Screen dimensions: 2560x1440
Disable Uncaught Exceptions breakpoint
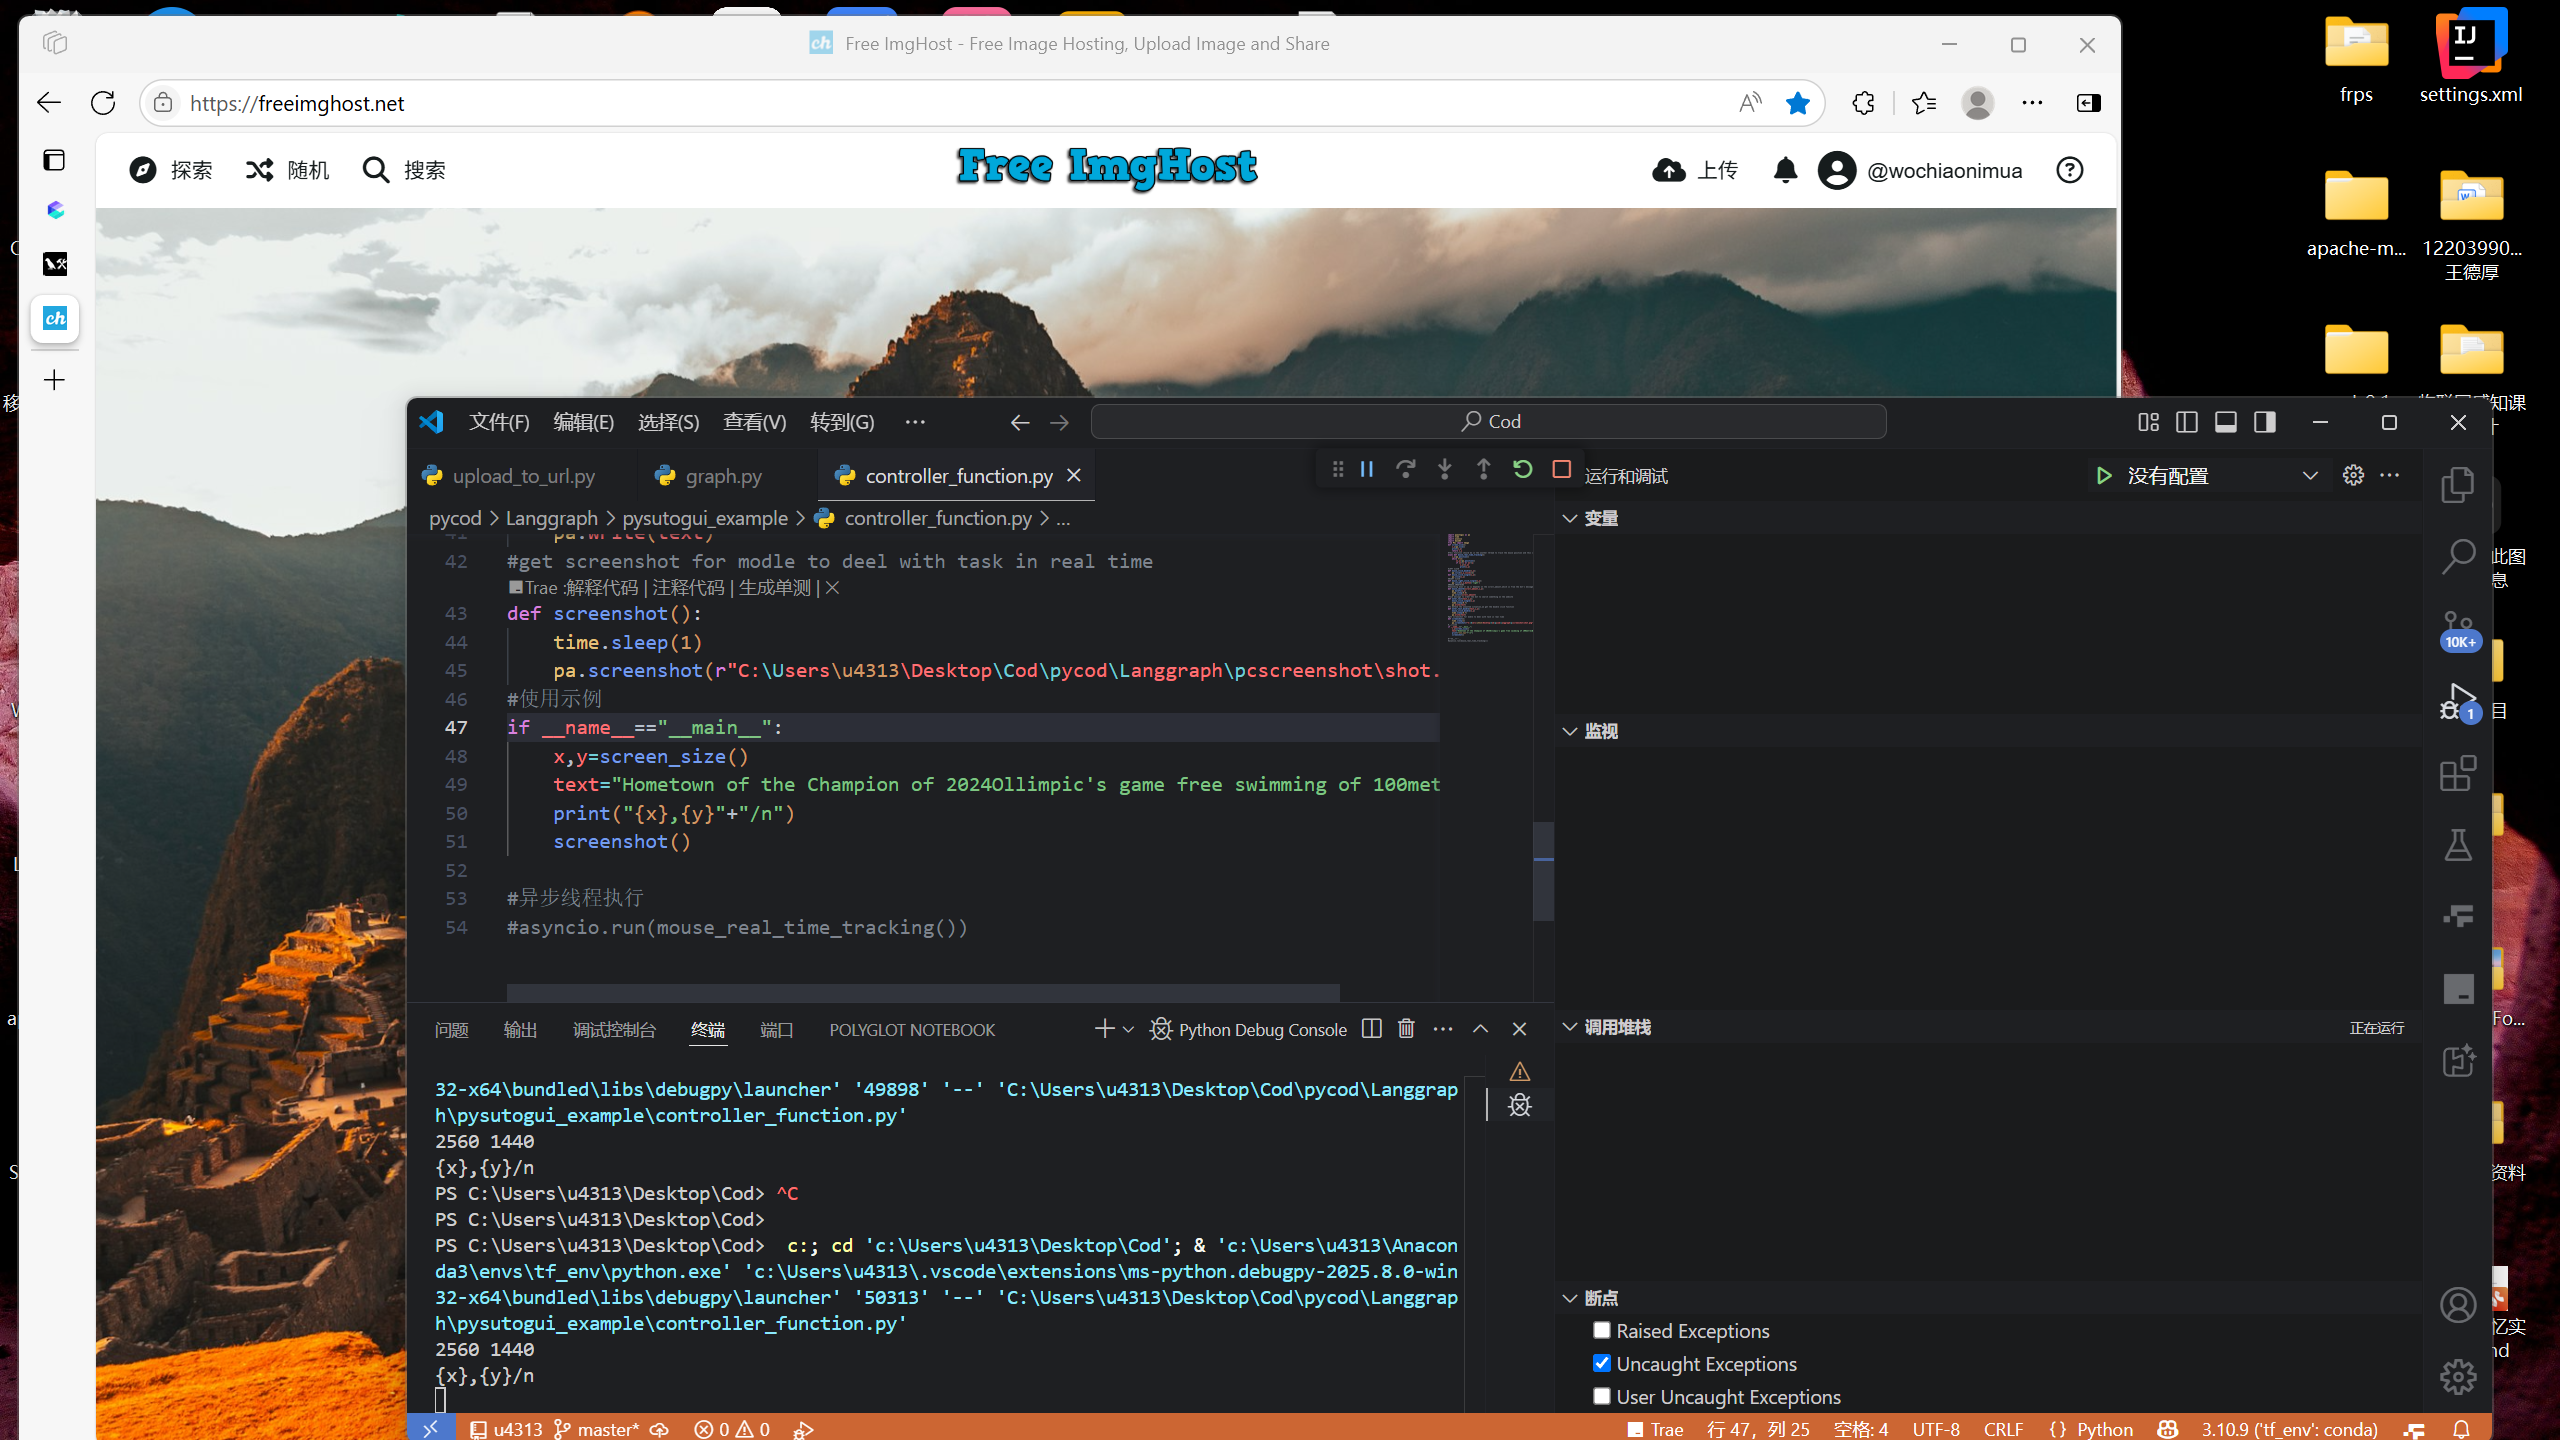point(1602,1363)
